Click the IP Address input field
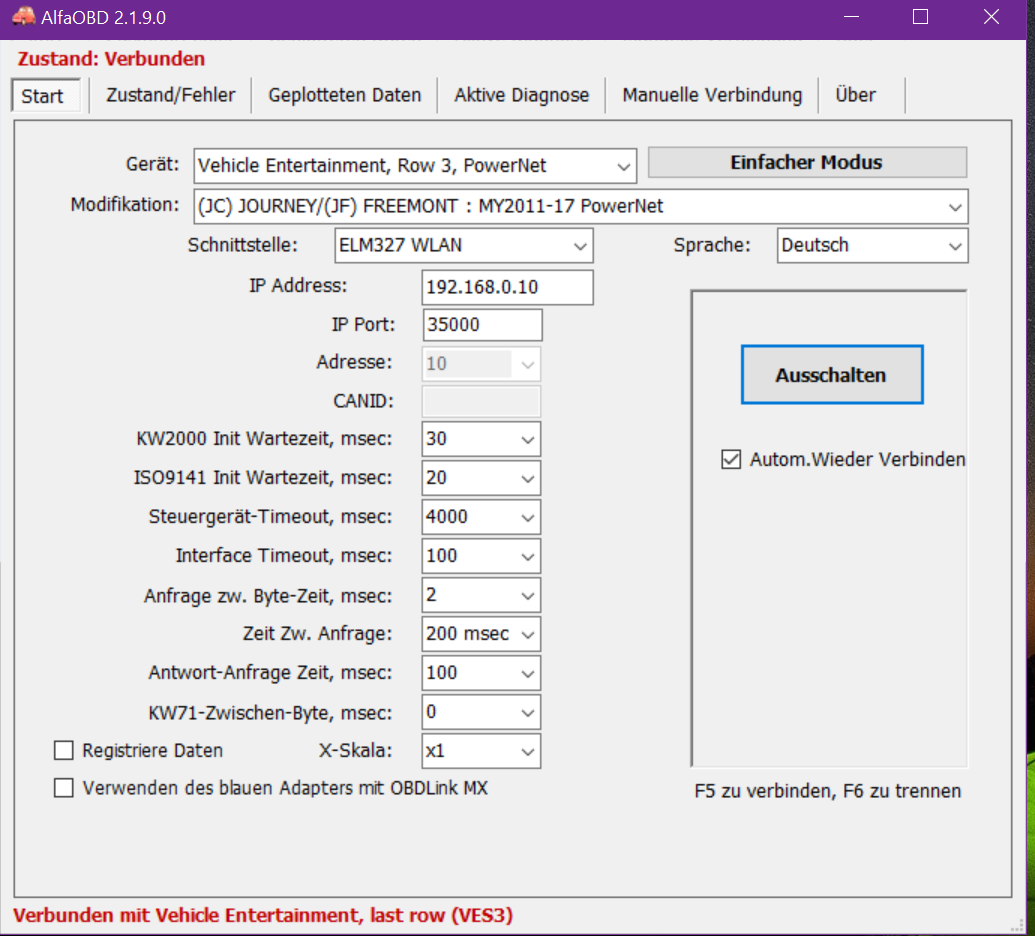This screenshot has height=936, width=1035. (x=507, y=287)
